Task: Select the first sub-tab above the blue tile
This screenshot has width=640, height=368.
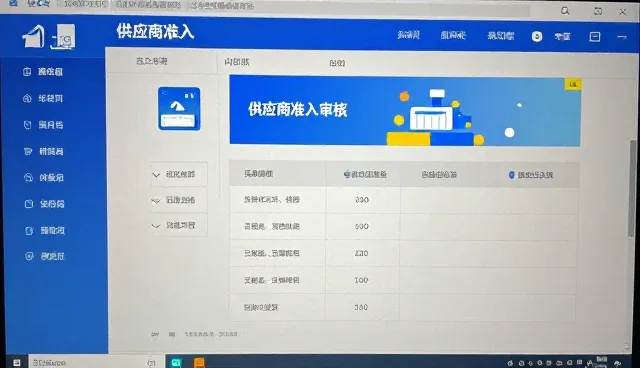Action: coord(151,62)
